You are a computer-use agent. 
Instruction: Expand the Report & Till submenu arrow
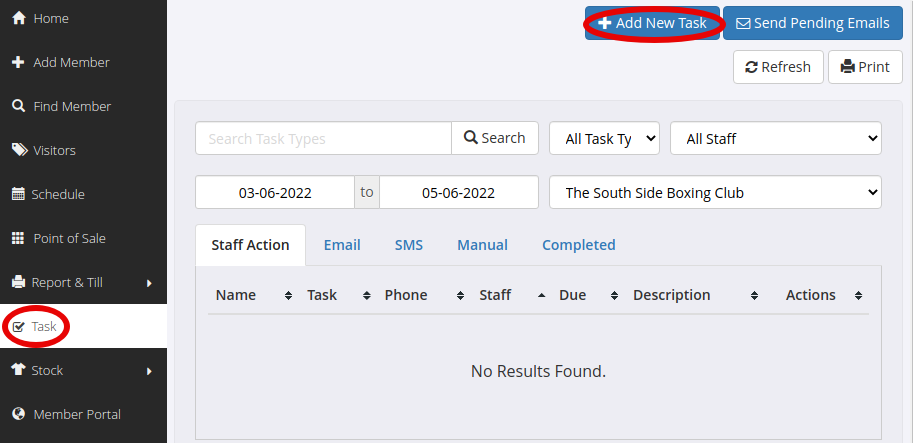[149, 283]
